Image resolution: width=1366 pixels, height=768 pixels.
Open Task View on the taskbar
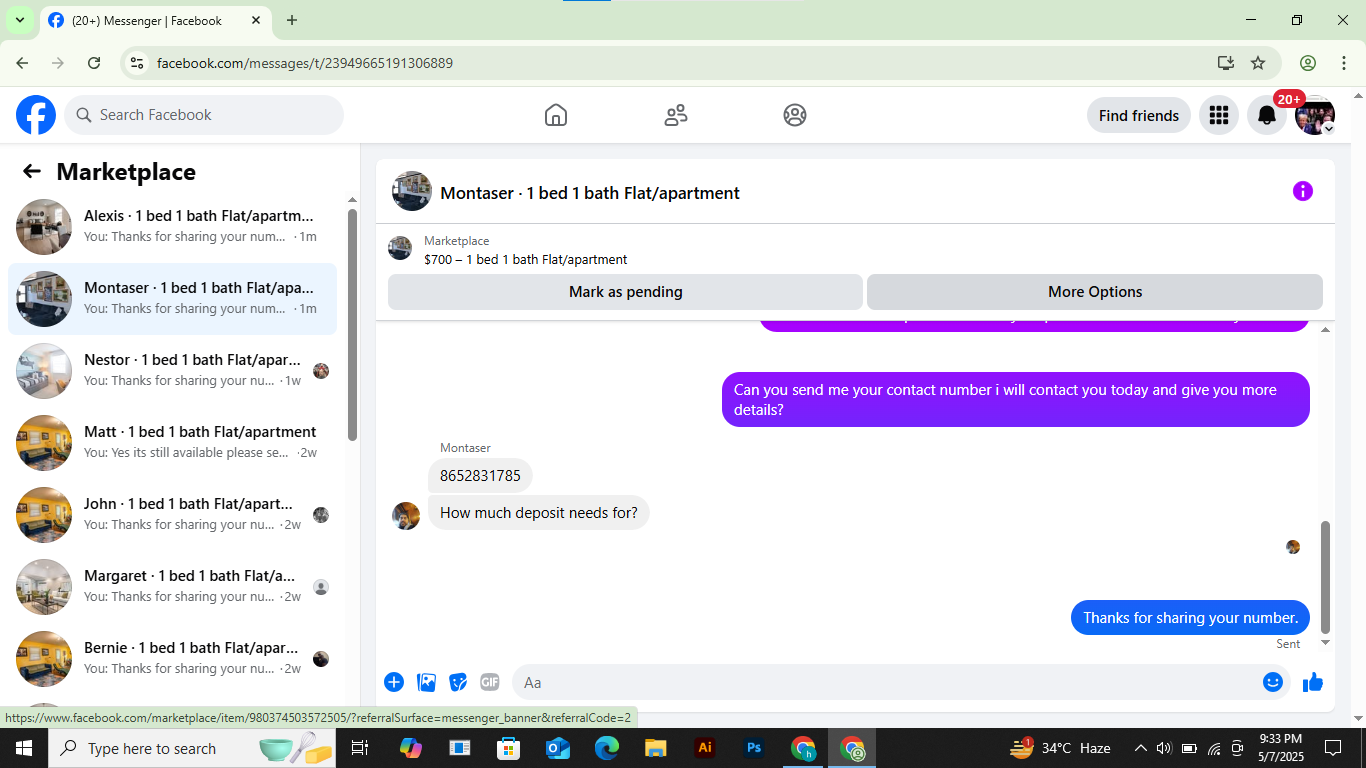(361, 748)
